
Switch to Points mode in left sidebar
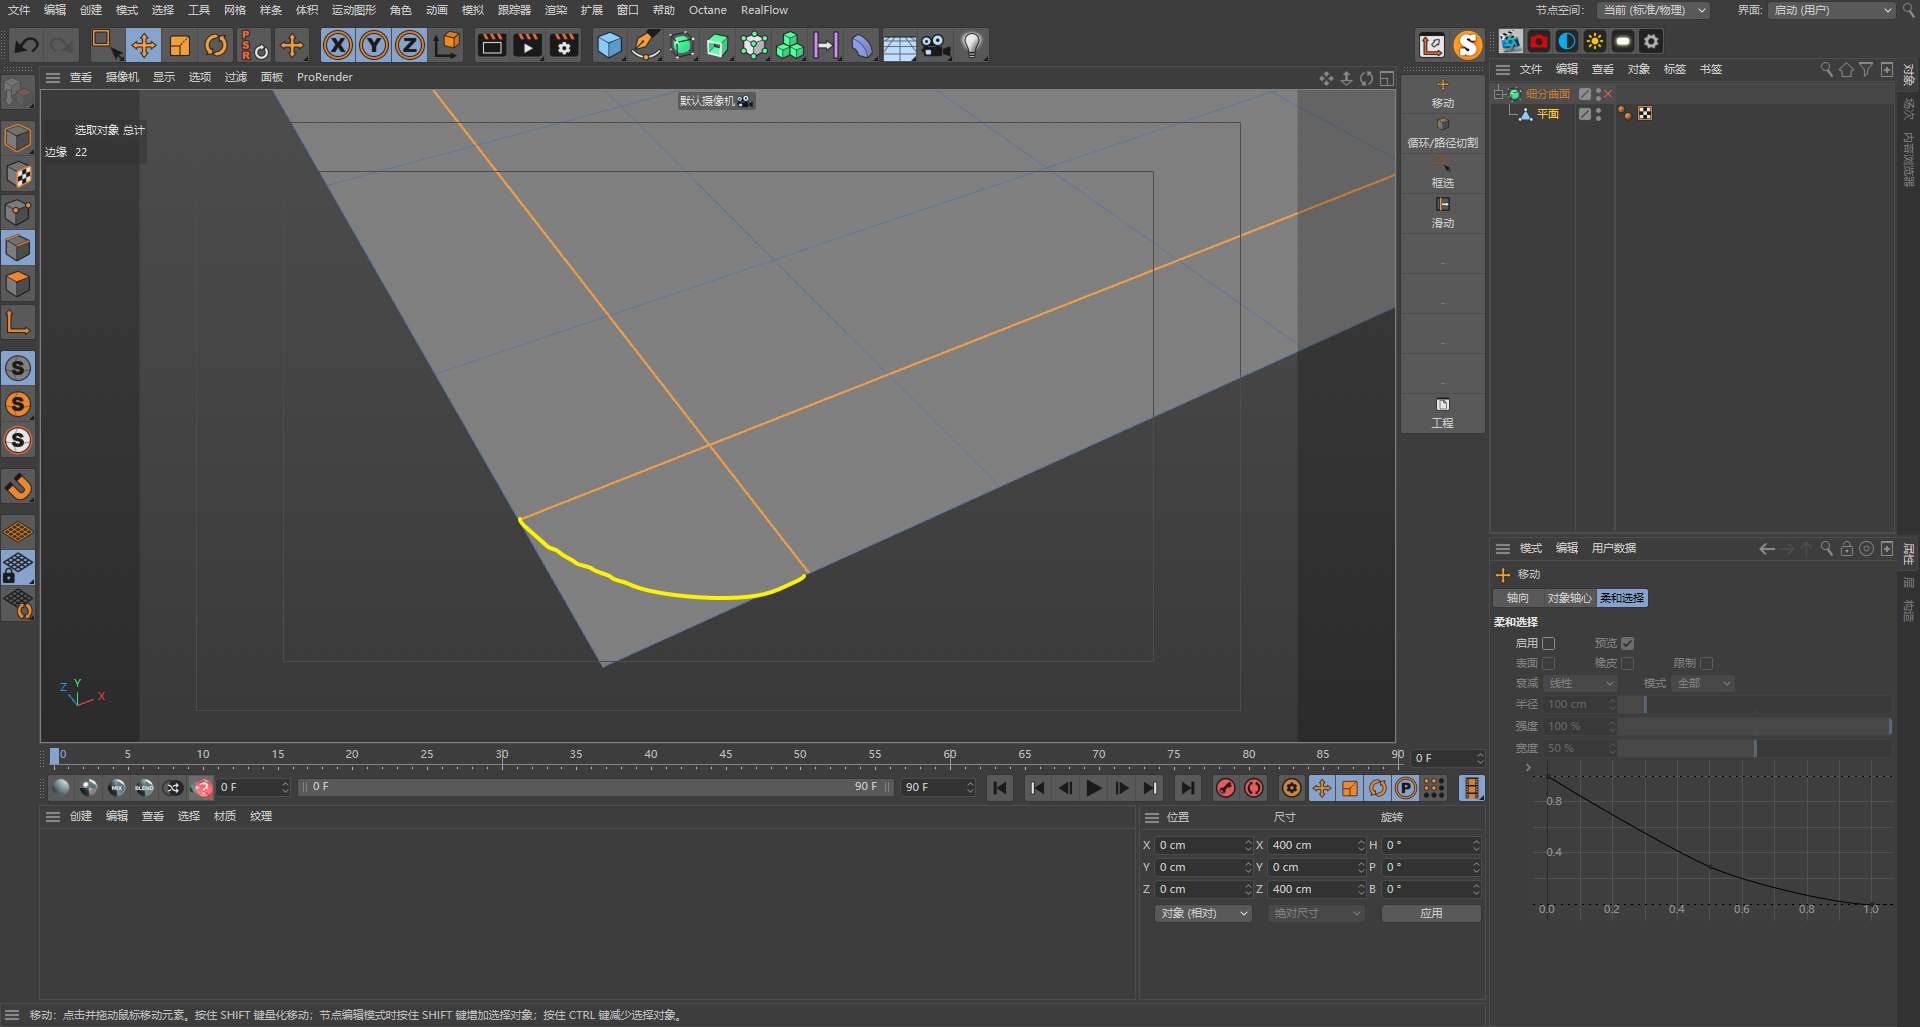point(18,212)
